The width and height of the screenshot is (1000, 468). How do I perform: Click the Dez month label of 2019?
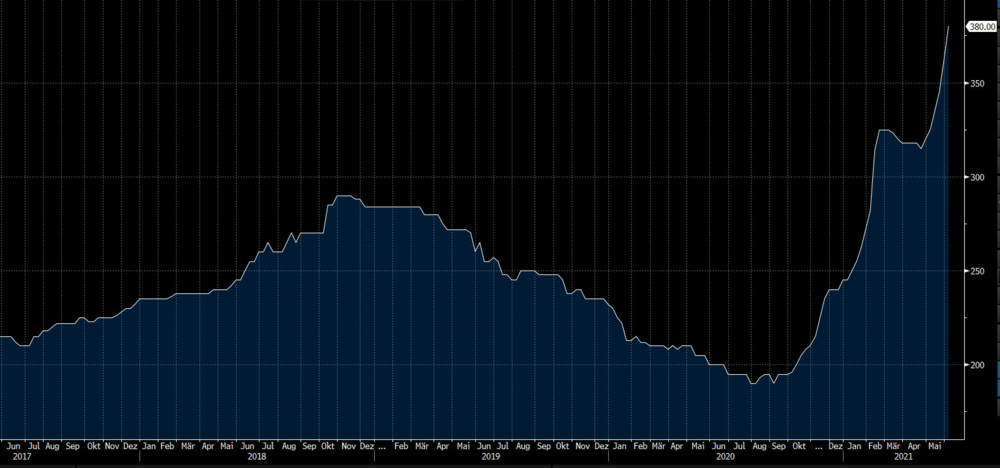(x=601, y=446)
